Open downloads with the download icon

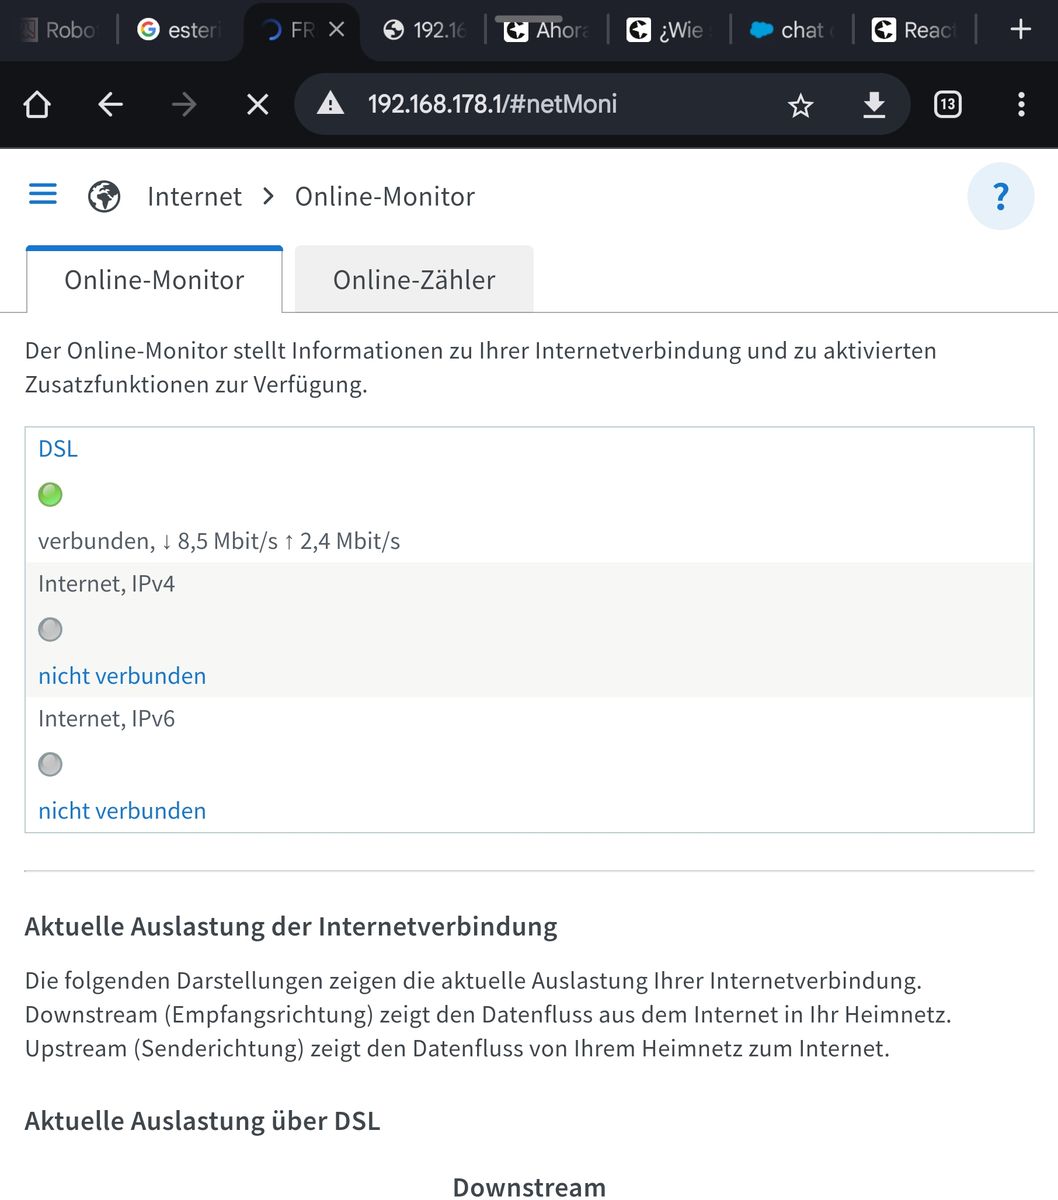[874, 105]
